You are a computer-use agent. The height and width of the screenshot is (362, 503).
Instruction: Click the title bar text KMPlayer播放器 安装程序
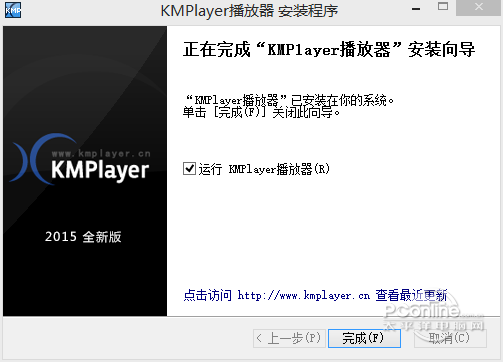click(x=249, y=10)
